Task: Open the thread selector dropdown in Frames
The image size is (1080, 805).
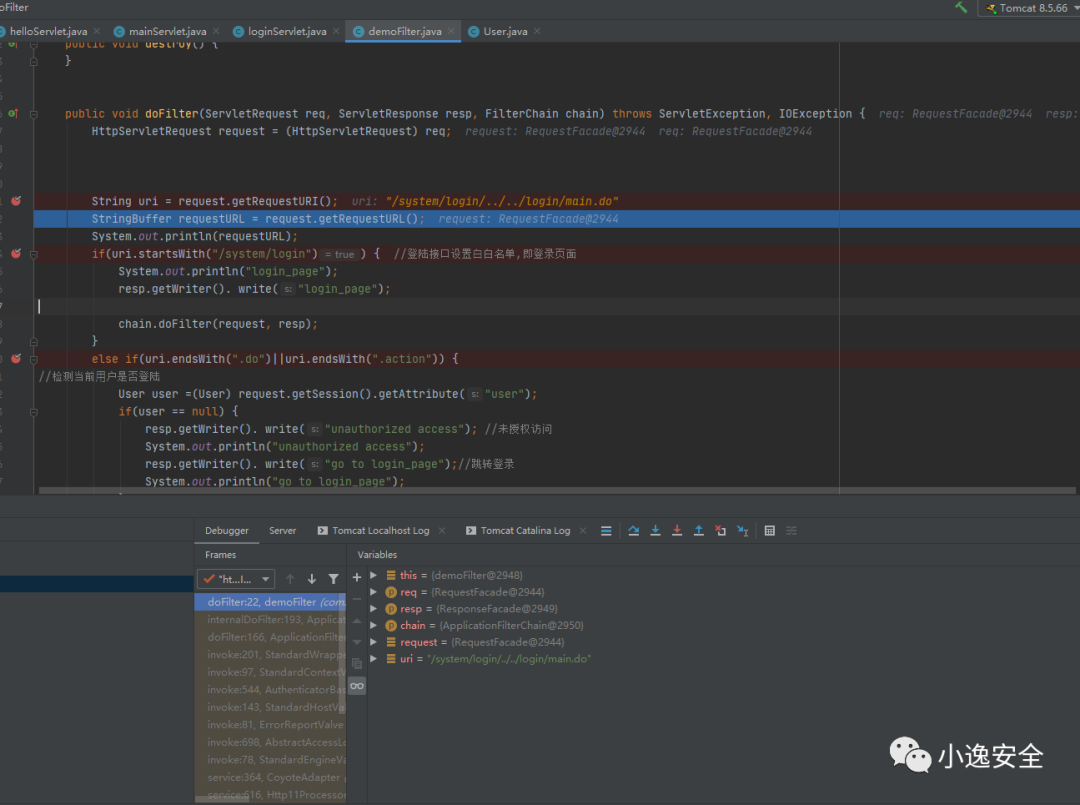Action: 236,579
